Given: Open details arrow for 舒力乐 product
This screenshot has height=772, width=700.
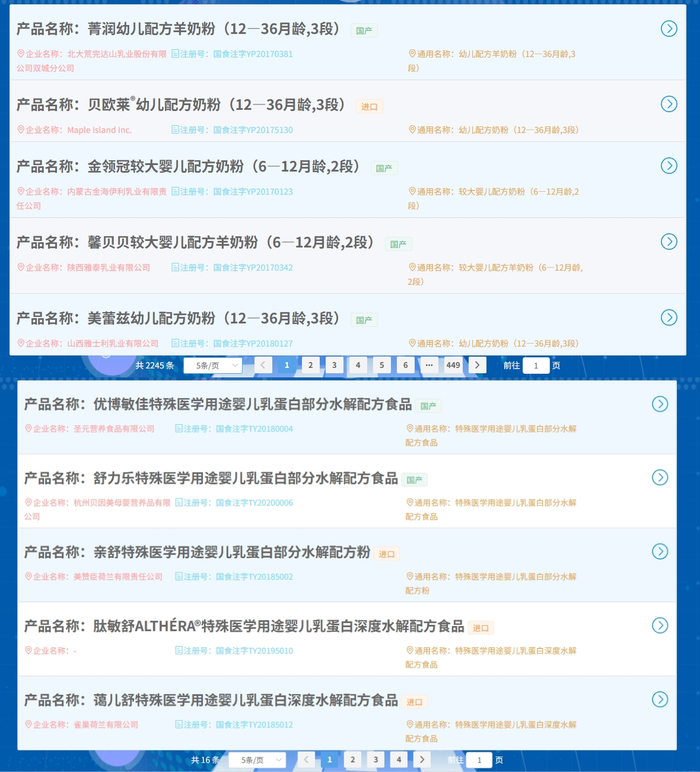Looking at the screenshot, I should coord(660,477).
